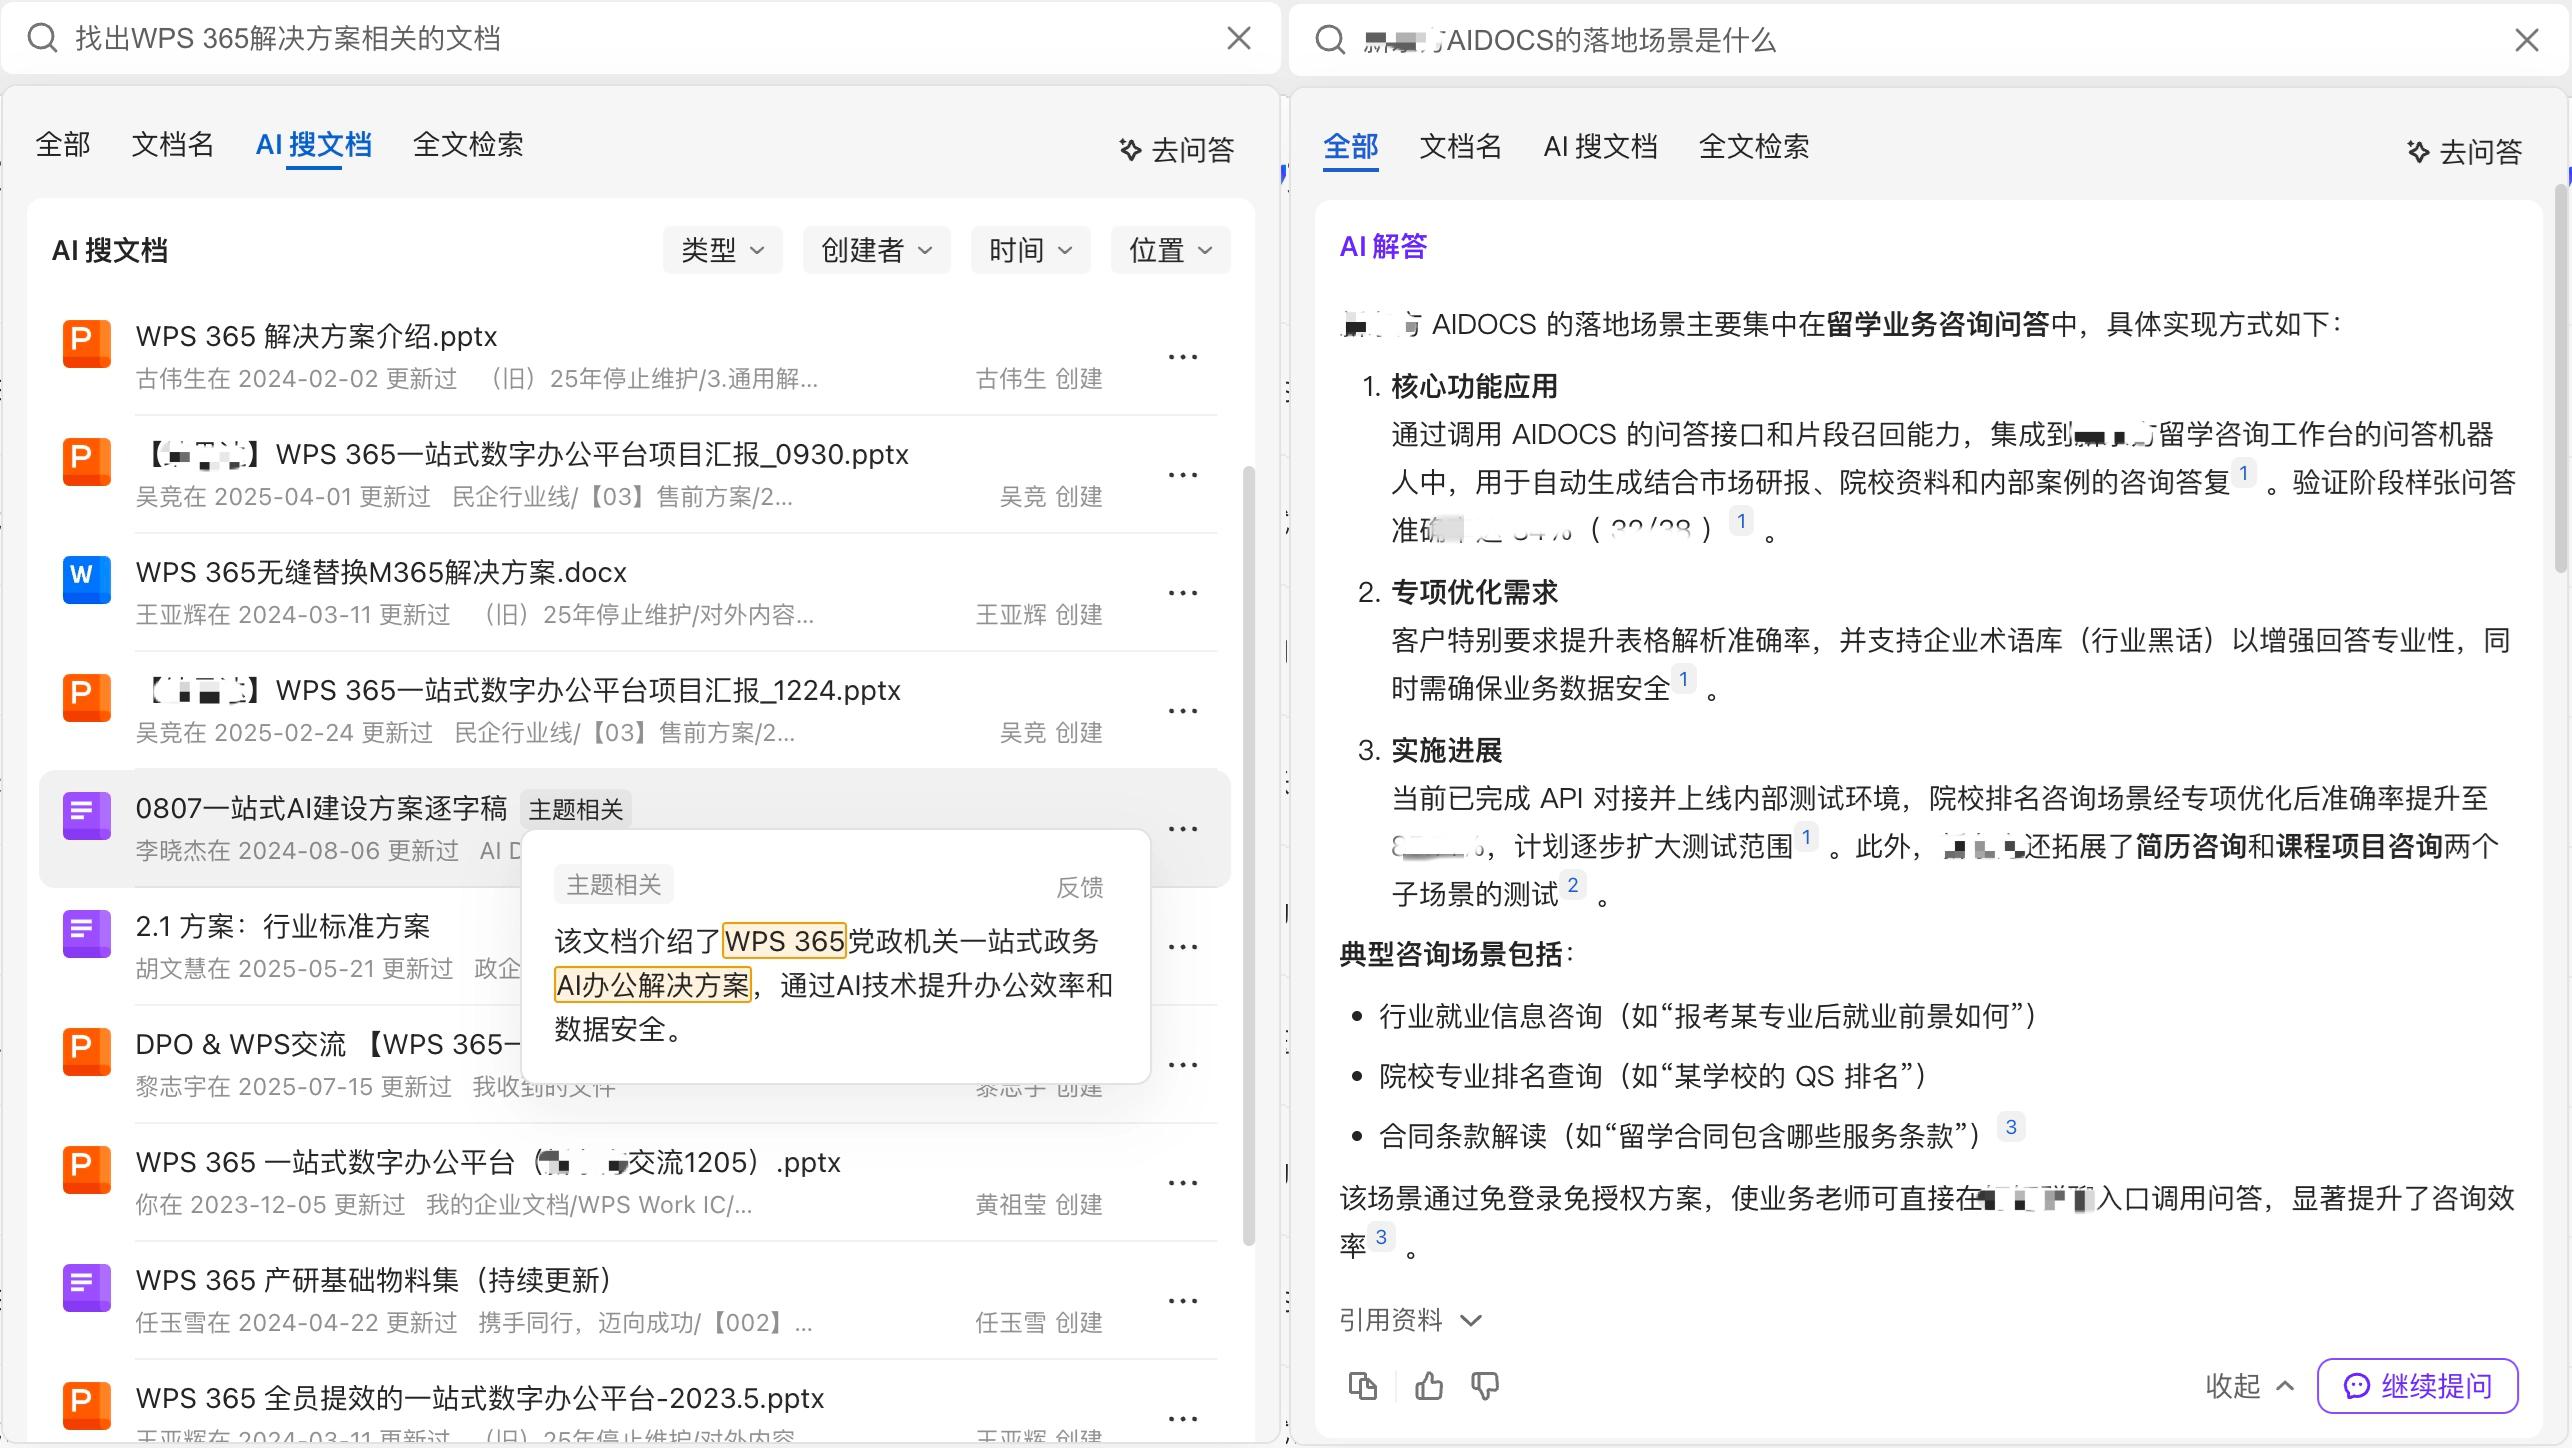Click the 继续提问 button
This screenshot has width=2572, height=1448.
2417,1386
